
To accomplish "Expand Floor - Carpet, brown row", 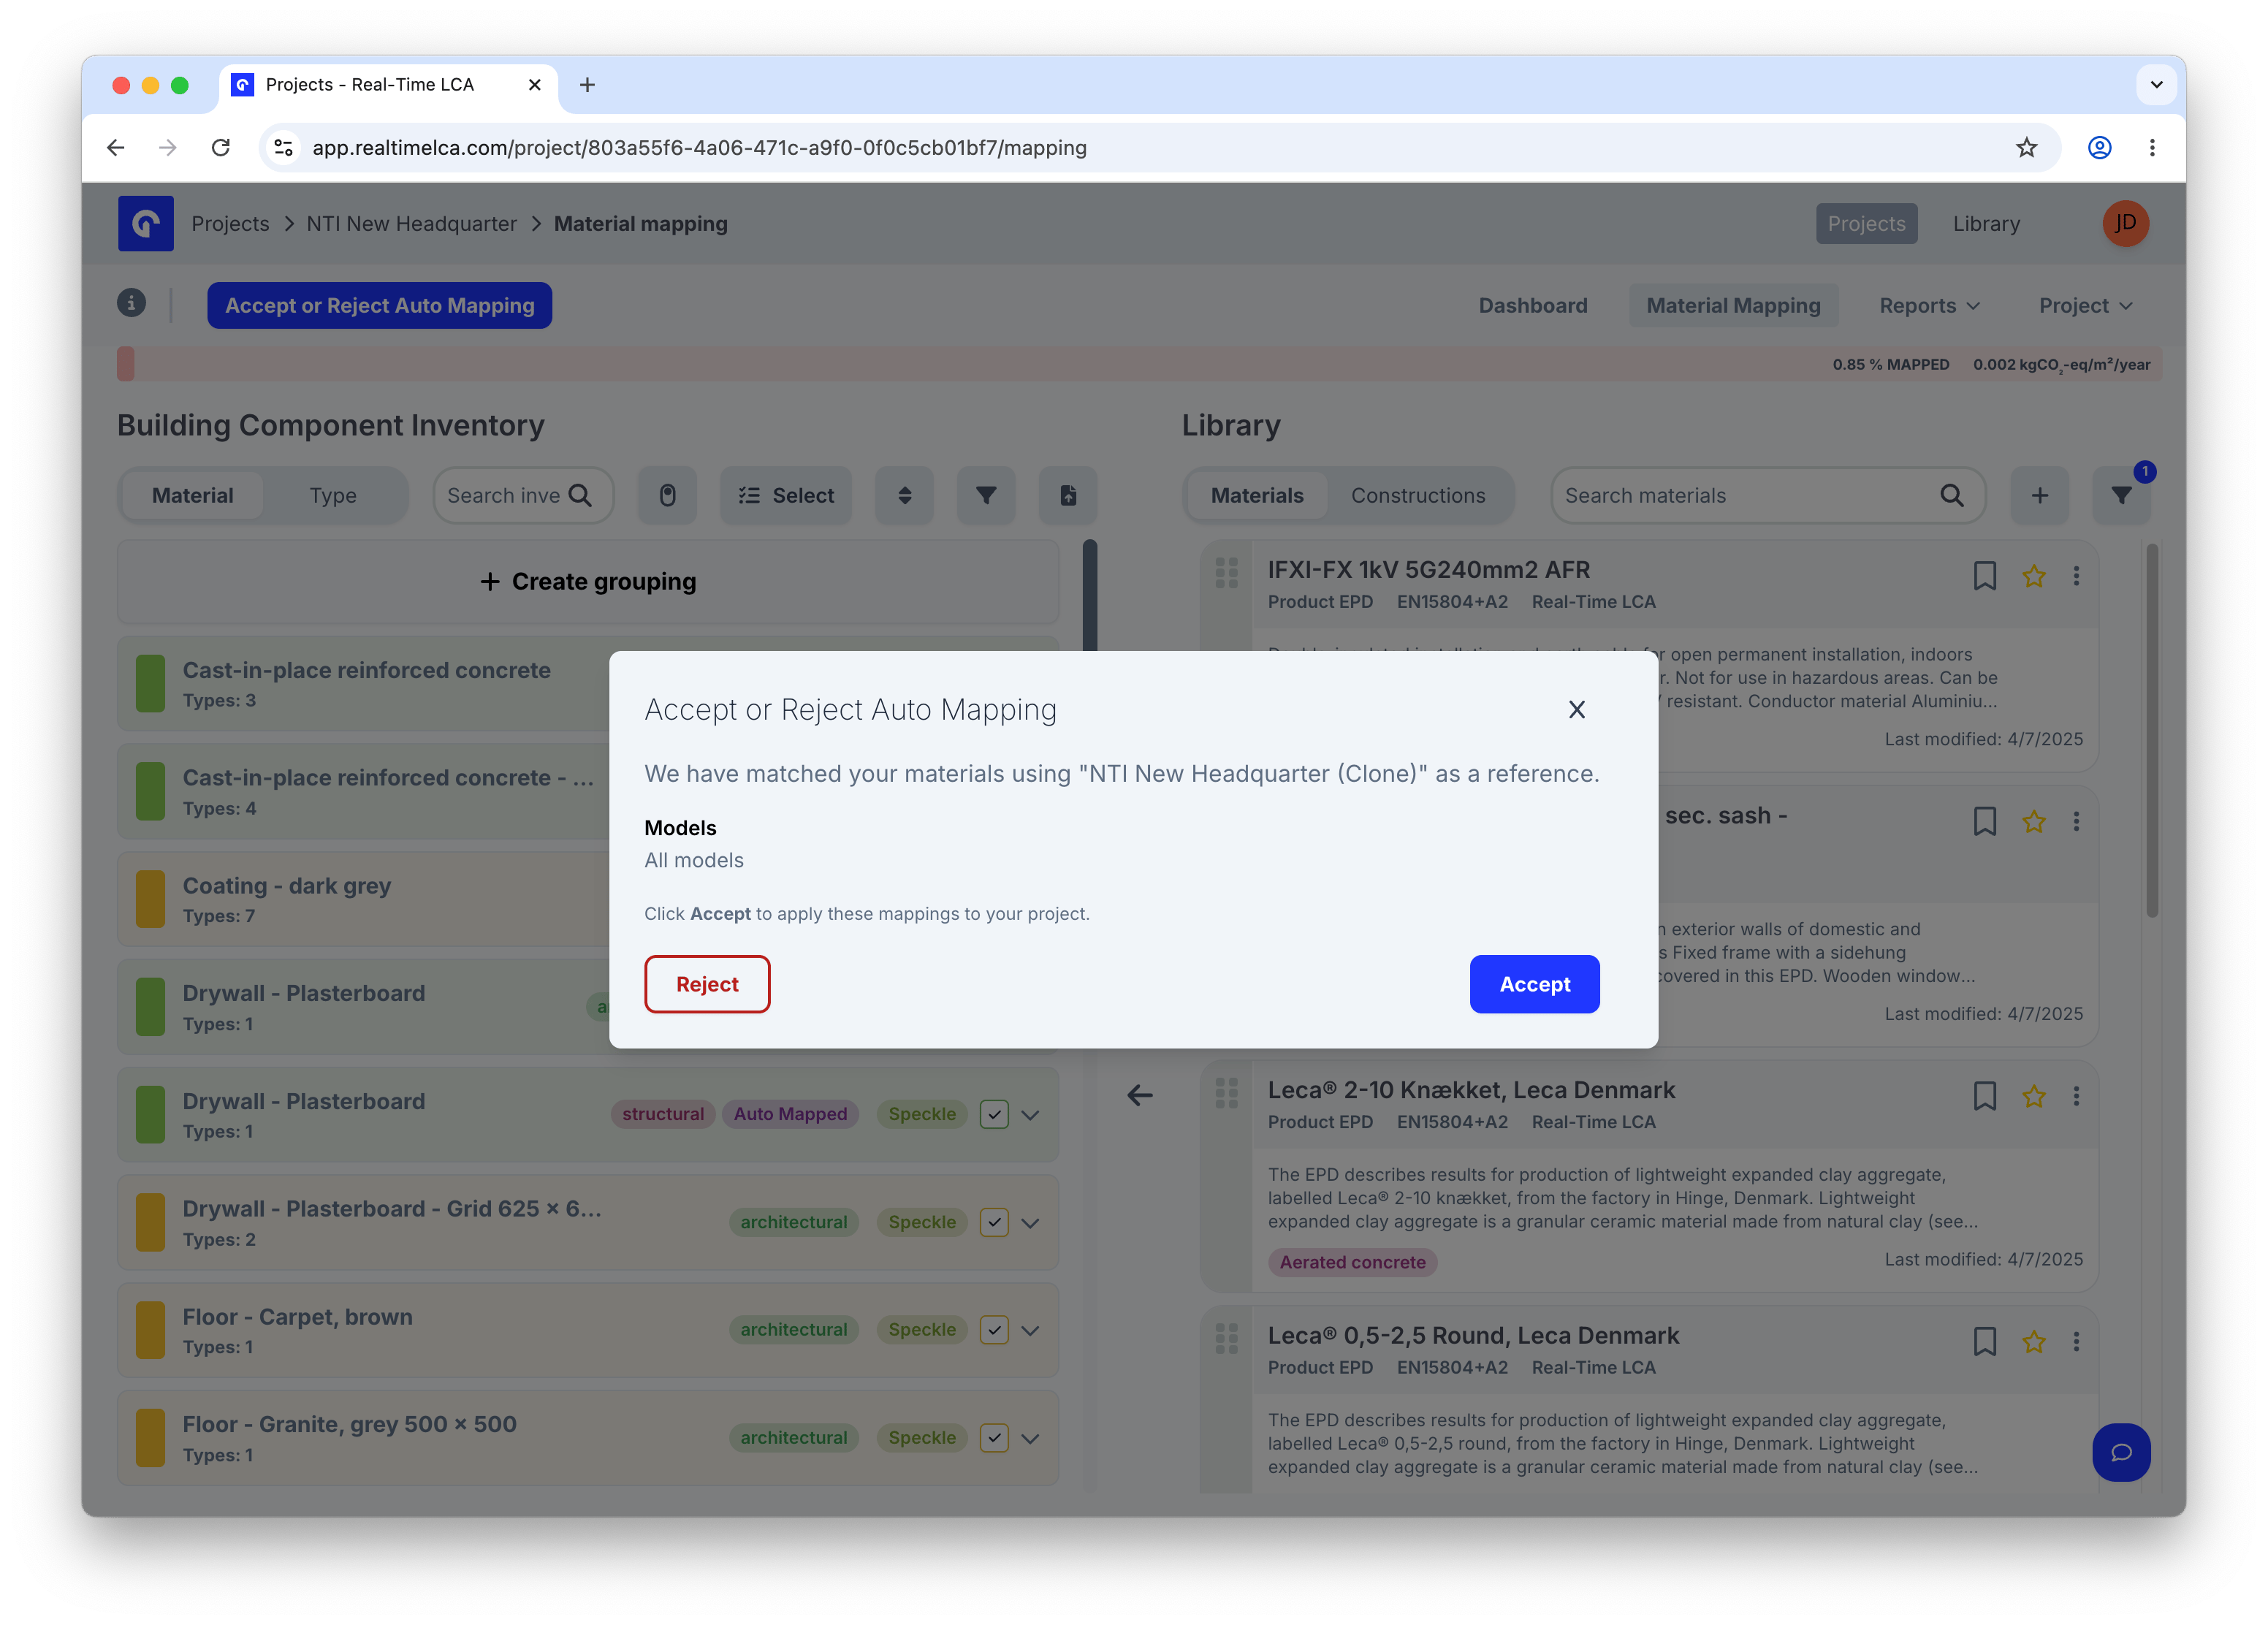I will 1030,1330.
